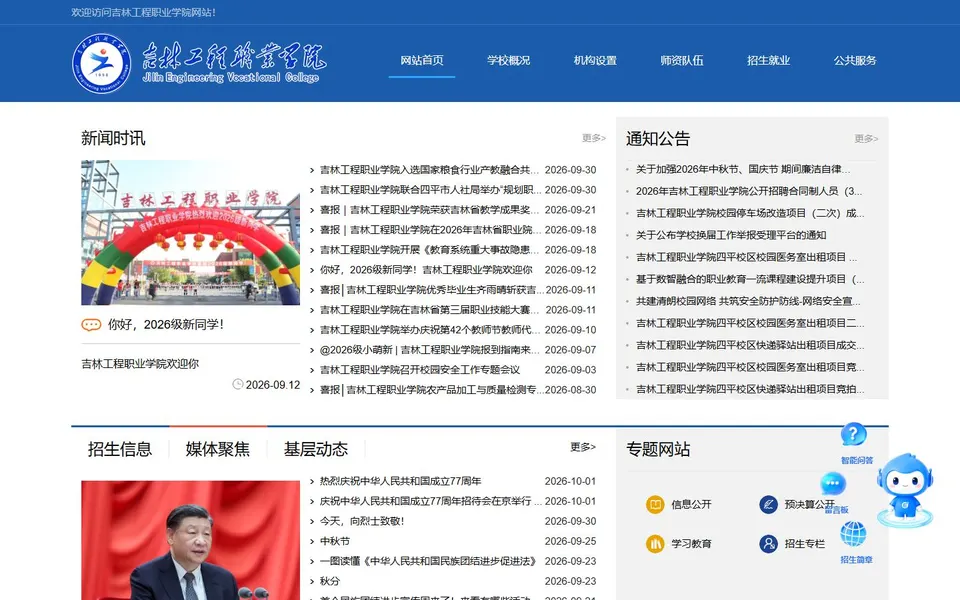Switch to the 招生信息 tab

(120, 449)
